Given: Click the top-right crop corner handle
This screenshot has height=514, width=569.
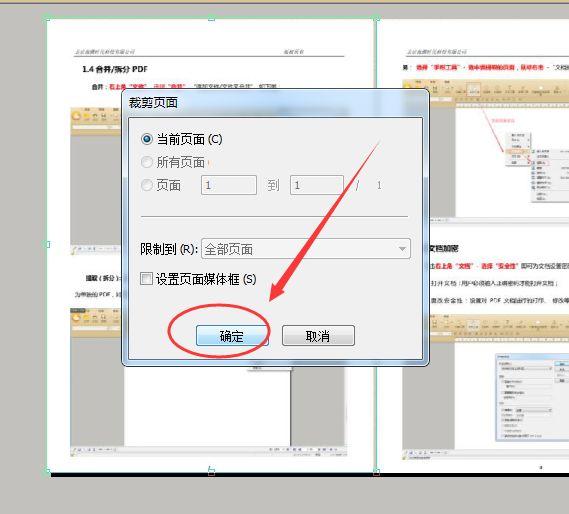Looking at the screenshot, I should coord(376,17).
